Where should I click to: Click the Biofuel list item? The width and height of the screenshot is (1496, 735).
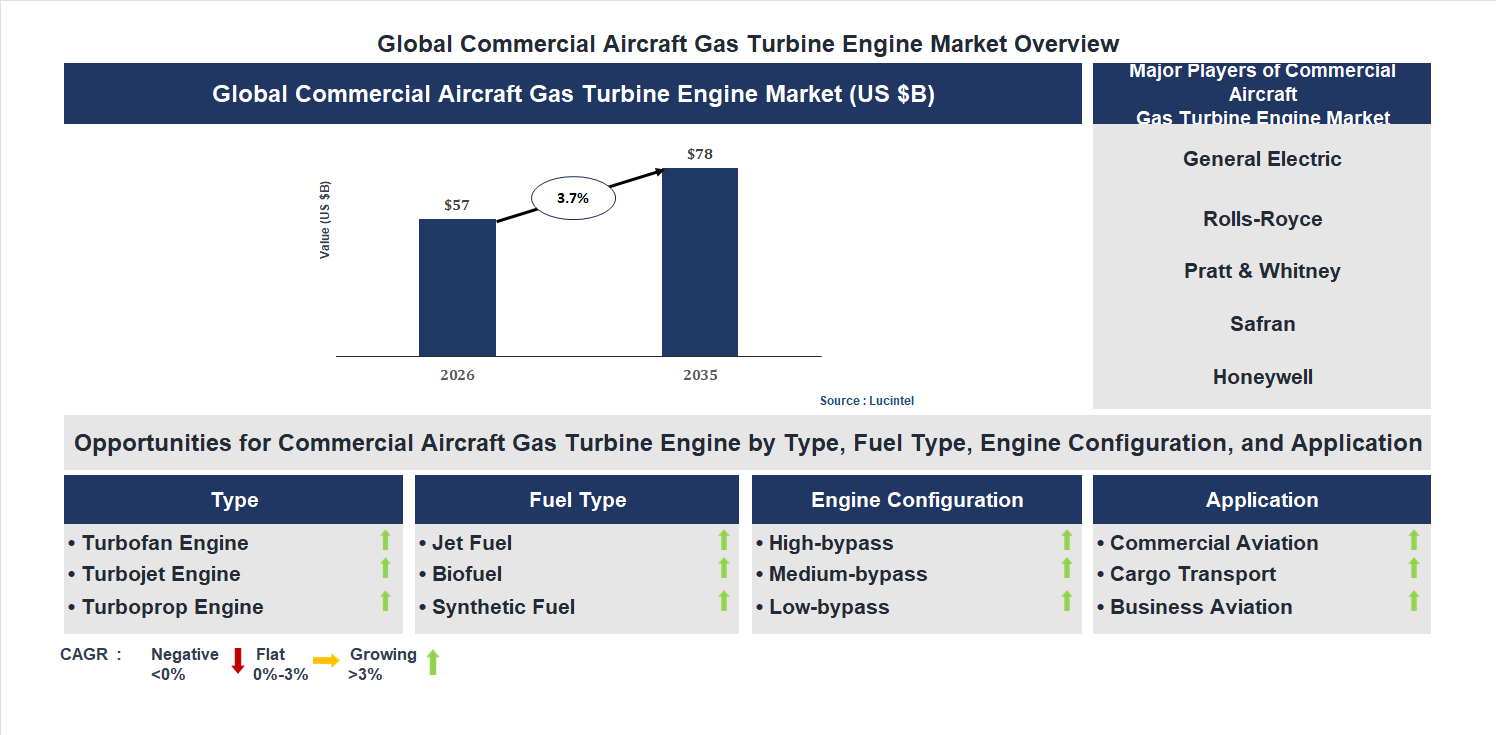[460, 574]
